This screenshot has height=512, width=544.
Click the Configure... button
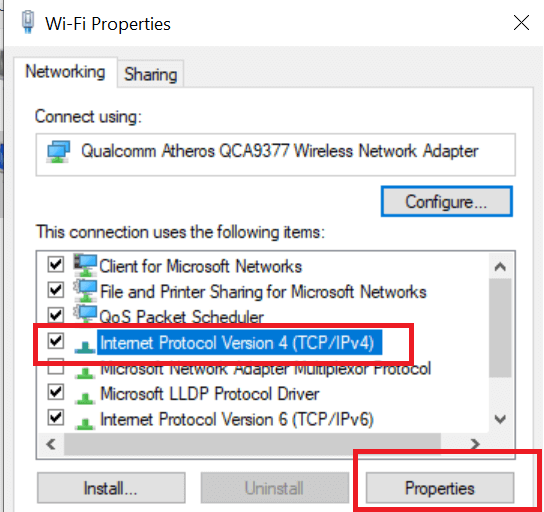tap(447, 202)
